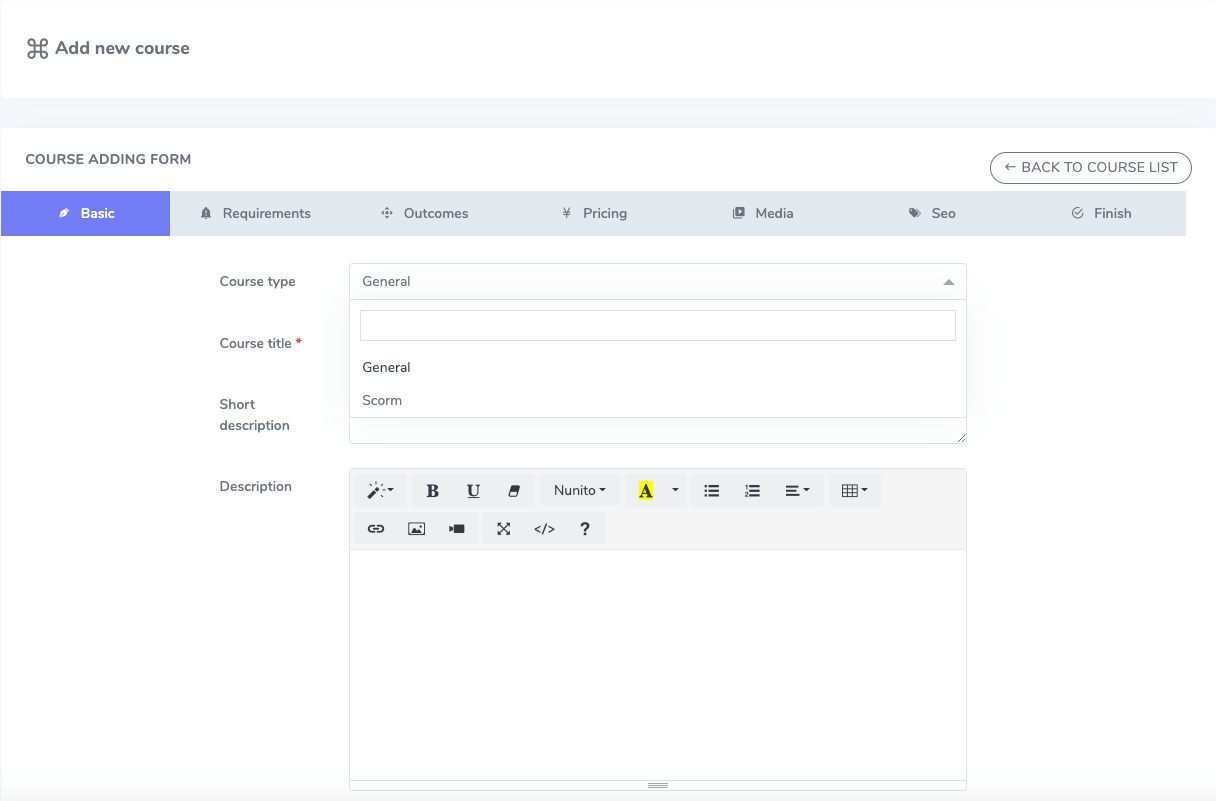Toggle the unordered bullet list
Viewport: 1216px width, 801px height.
712,491
